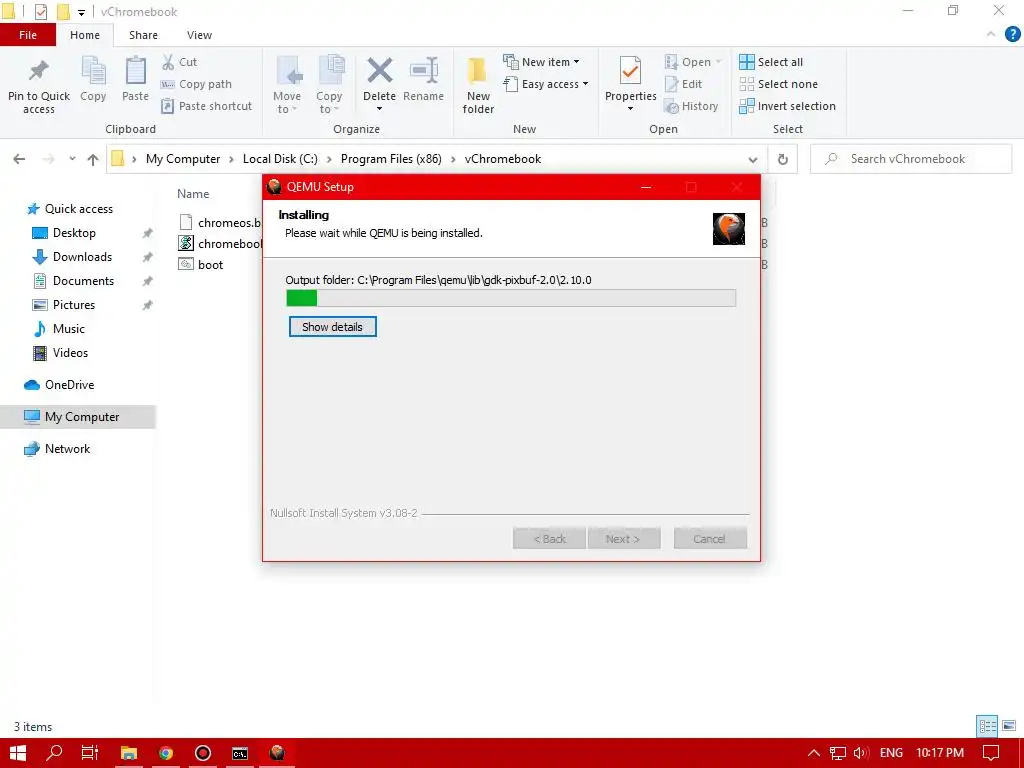Go back with the Back arrow
Screen dimensions: 1024x768
(x=19, y=159)
